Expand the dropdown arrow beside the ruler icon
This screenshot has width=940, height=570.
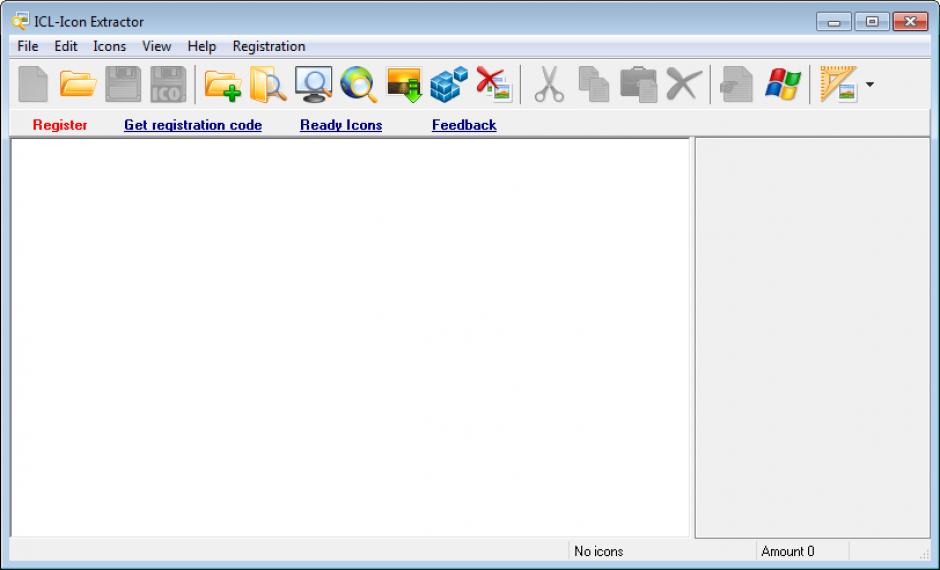[869, 85]
